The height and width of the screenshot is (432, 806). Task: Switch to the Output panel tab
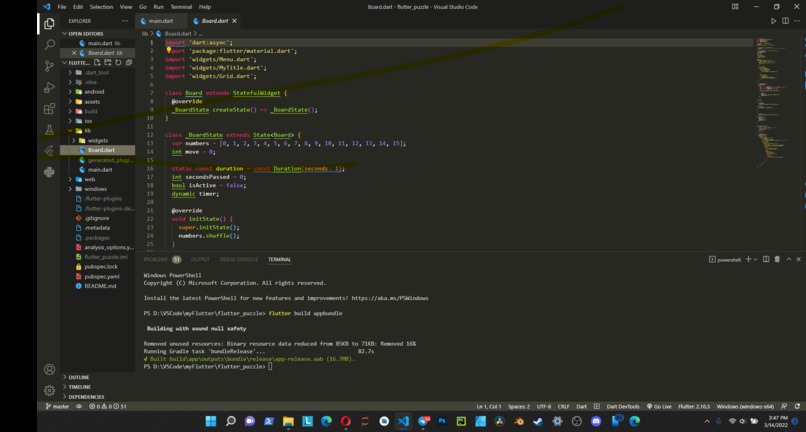200,259
